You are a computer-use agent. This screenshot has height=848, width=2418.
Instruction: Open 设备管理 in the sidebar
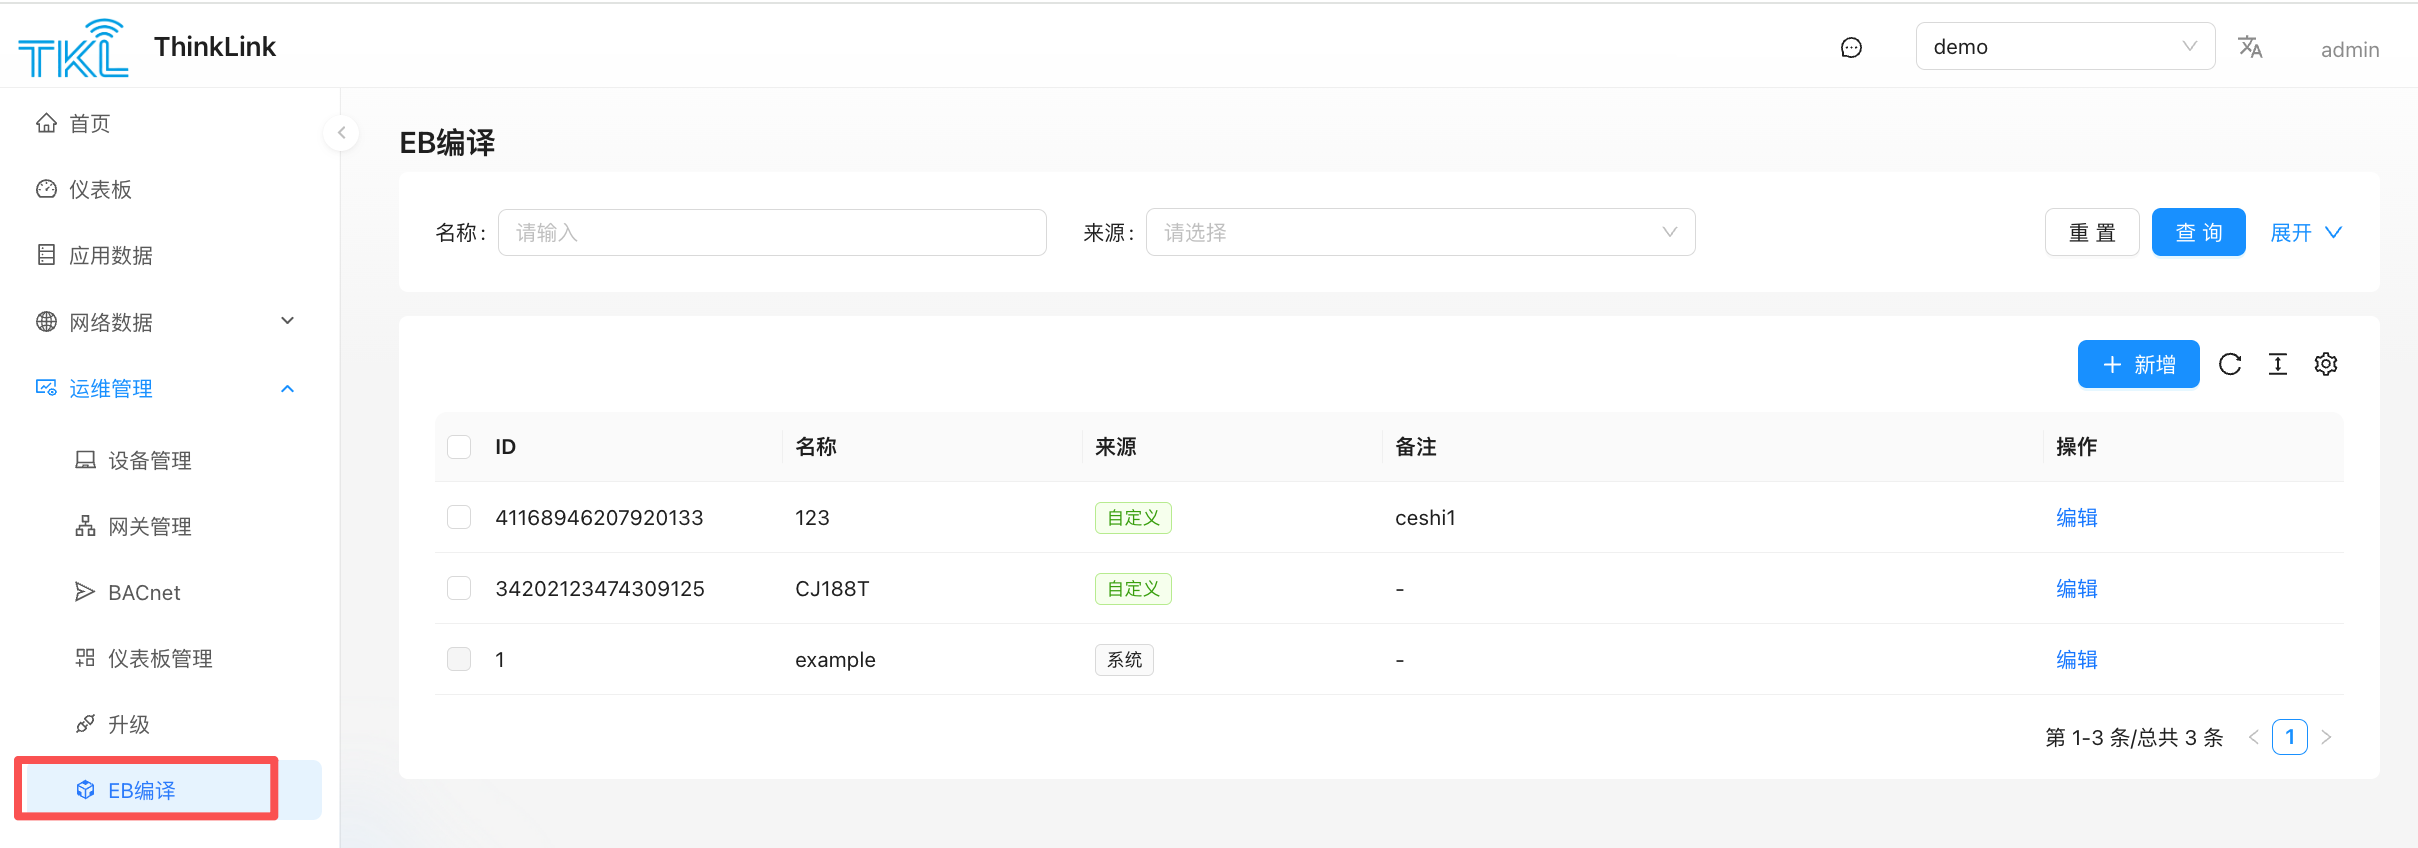[149, 460]
